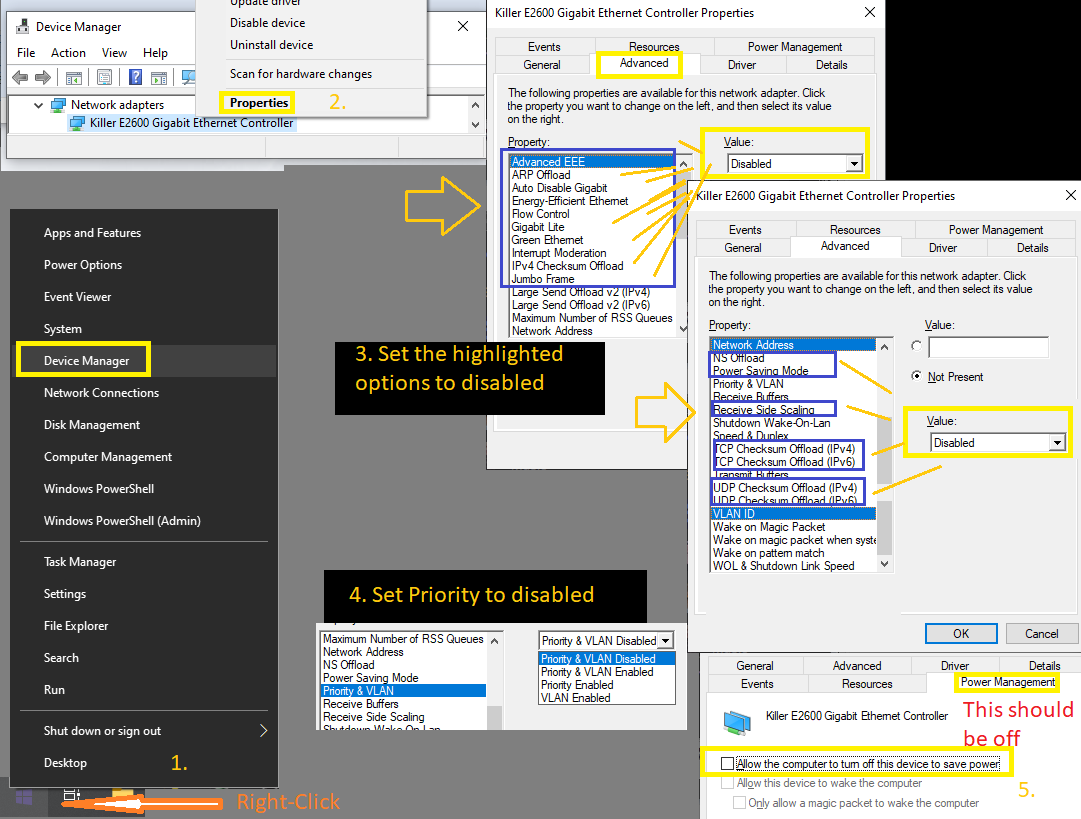Image resolution: width=1081 pixels, height=819 pixels.
Task: Uncheck 'Allow the computer to turn off this device'
Action: click(x=727, y=764)
